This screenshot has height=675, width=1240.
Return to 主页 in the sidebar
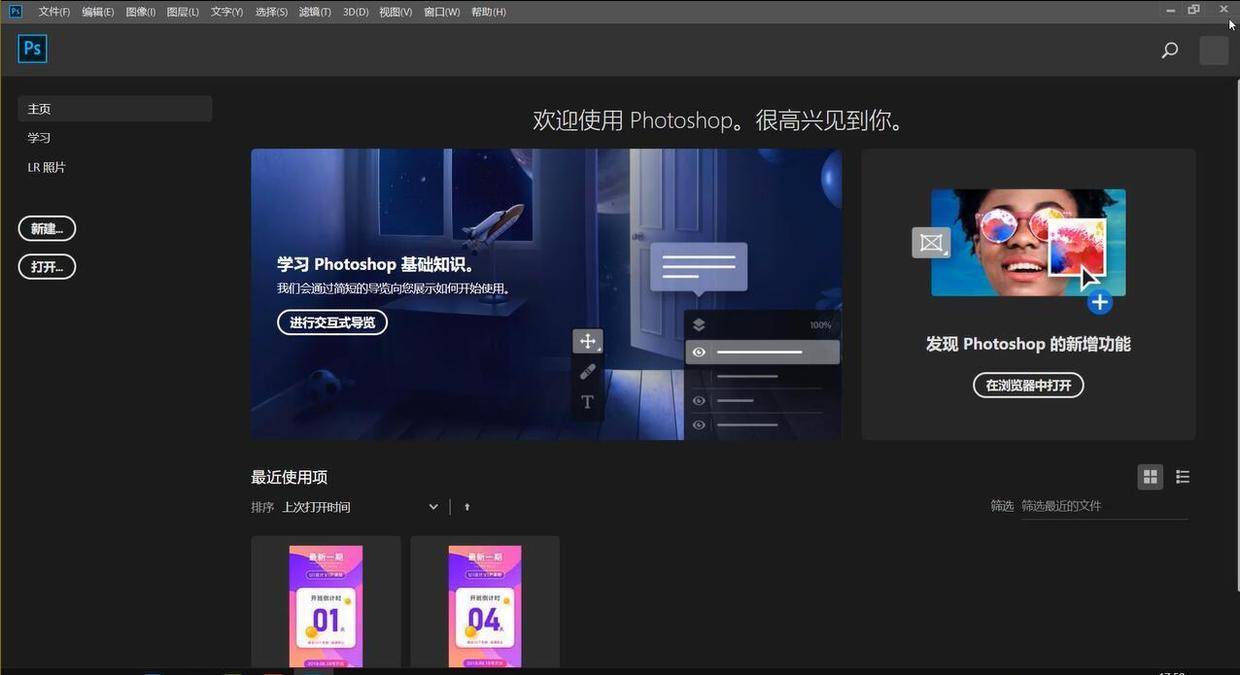click(x=39, y=108)
